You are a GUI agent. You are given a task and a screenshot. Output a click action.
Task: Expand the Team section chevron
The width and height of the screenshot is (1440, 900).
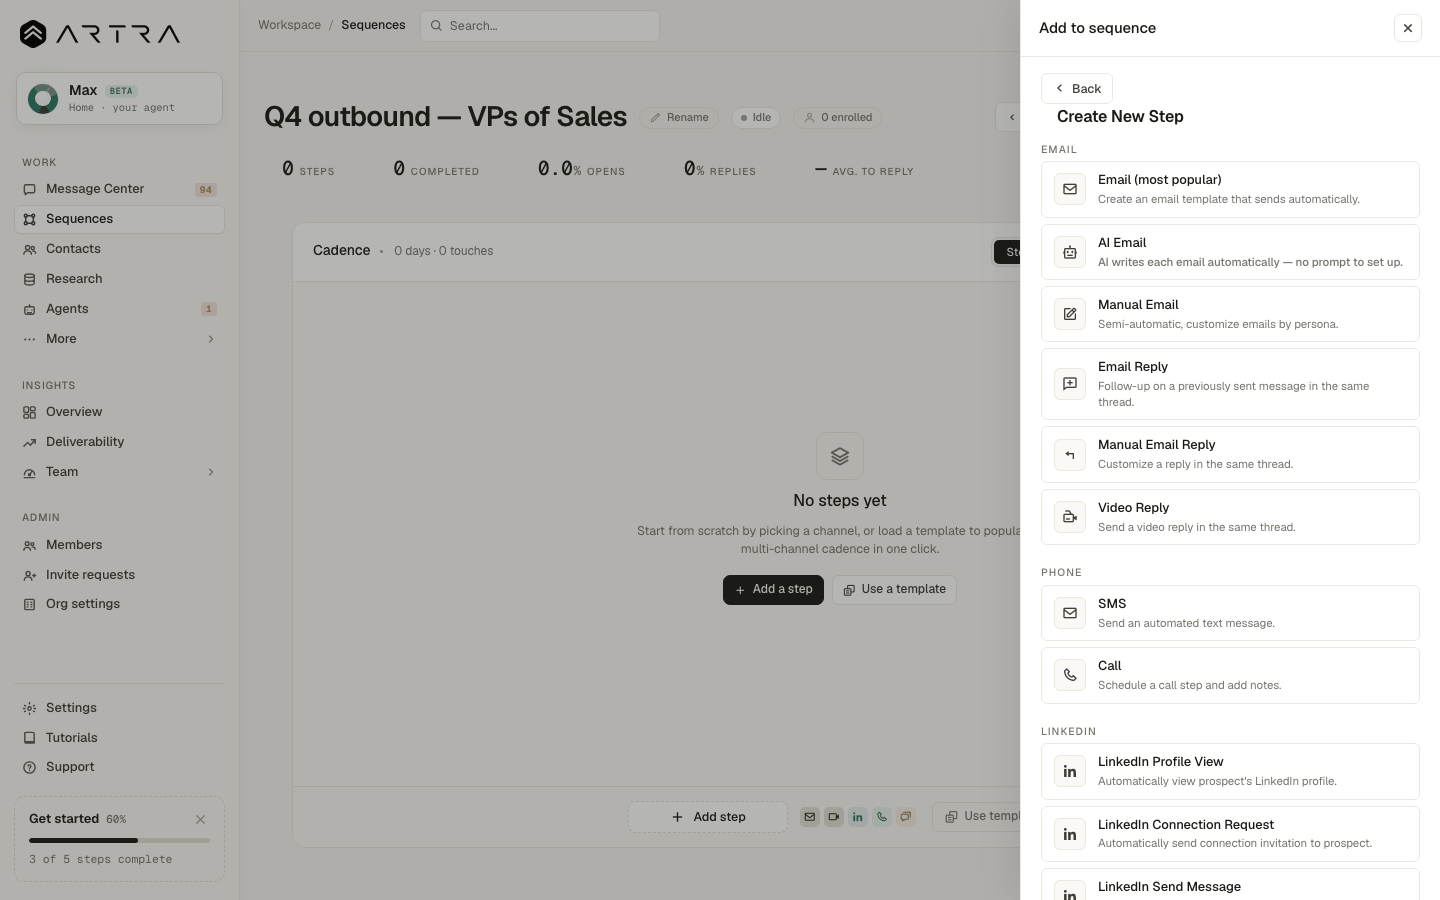click(211, 472)
